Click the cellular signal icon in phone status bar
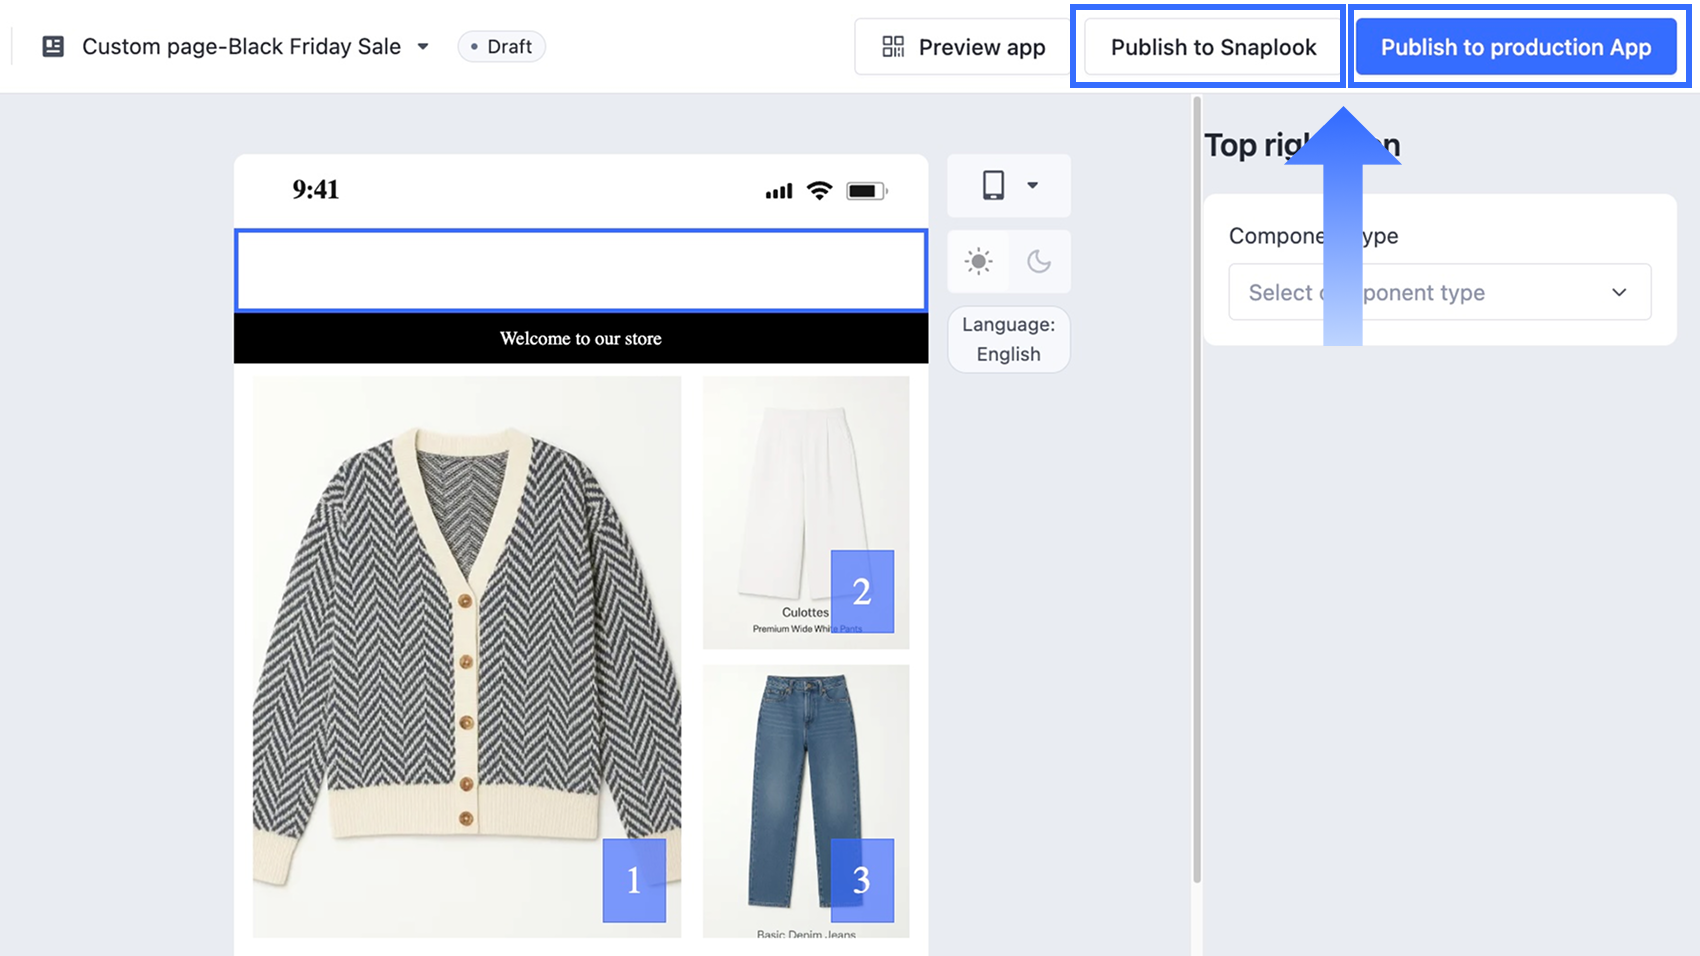Screen dimensions: 1700x956 (x=779, y=191)
